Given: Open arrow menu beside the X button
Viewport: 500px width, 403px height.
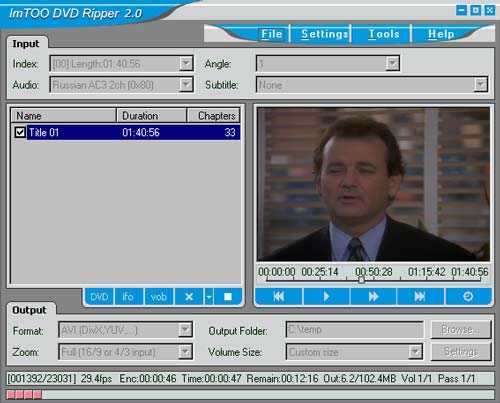Looking at the screenshot, I should [209, 297].
